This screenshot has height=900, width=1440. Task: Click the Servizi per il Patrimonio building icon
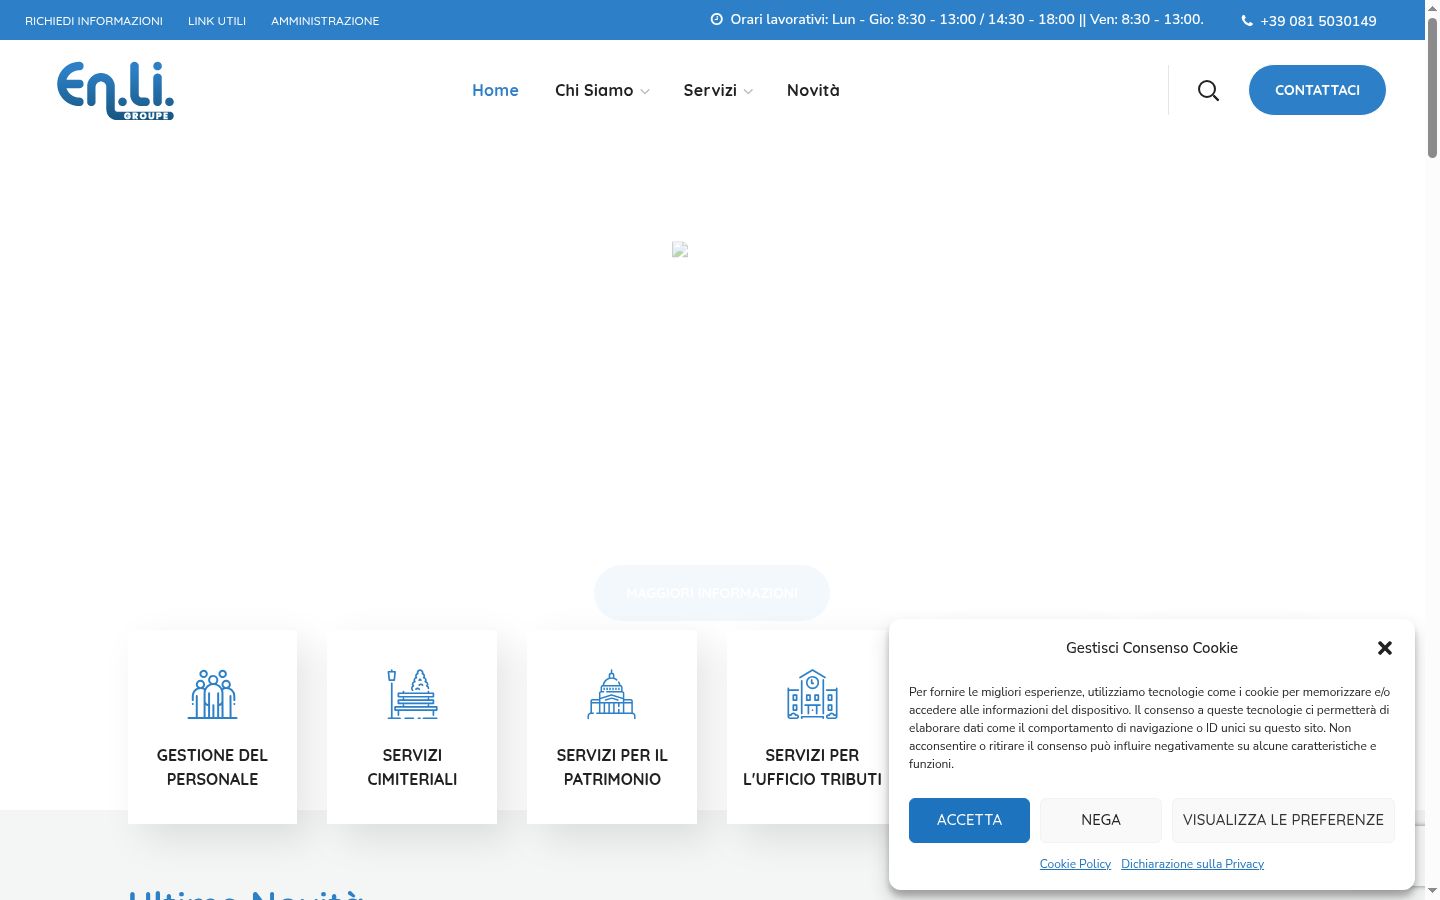(612, 694)
